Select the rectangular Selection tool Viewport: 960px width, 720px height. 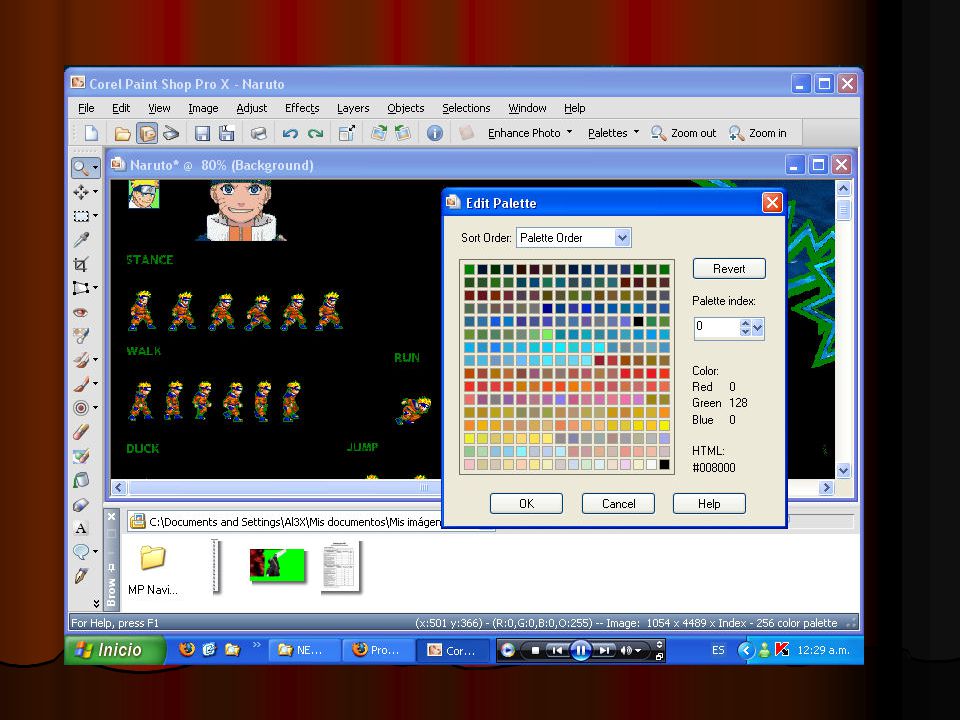(81, 216)
